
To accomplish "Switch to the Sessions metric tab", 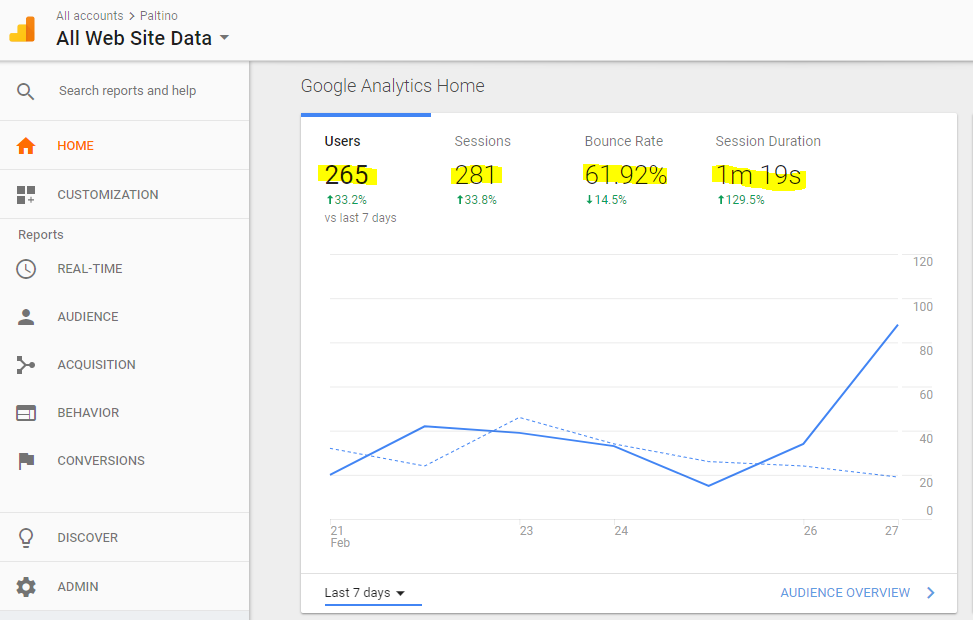I will [x=482, y=142].
